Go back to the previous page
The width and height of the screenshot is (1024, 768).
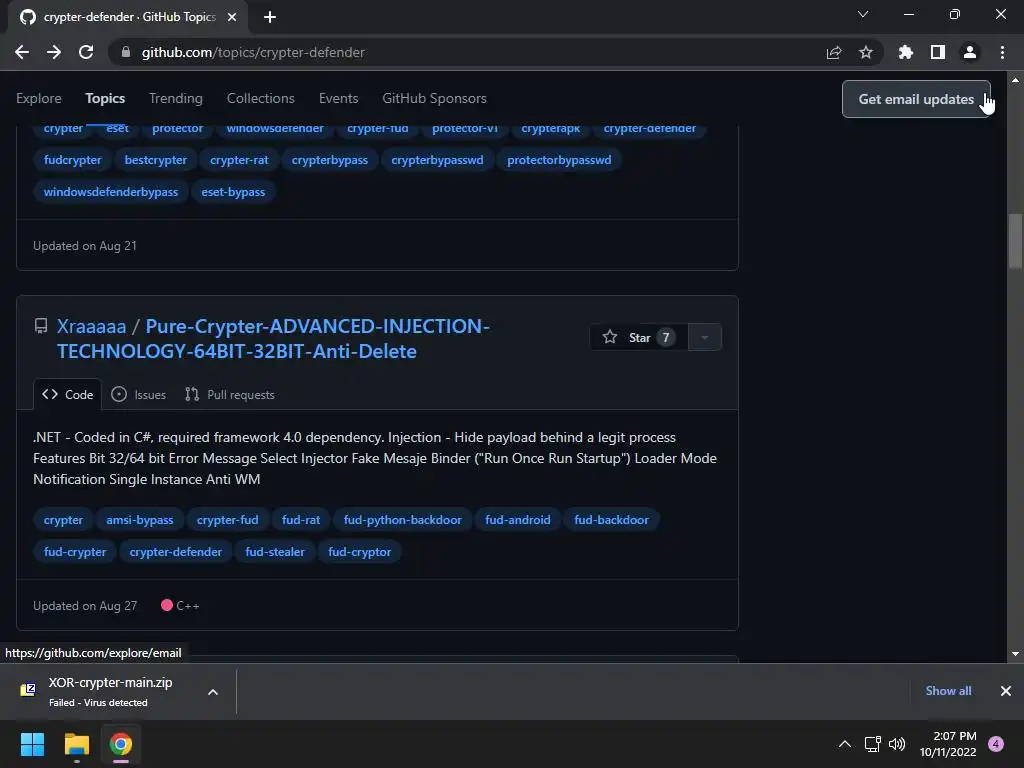coord(22,52)
